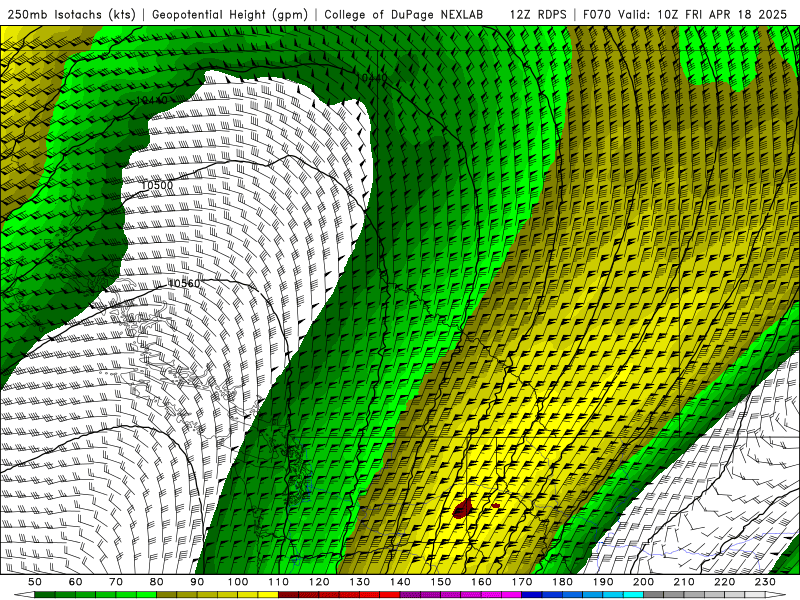Click the 140 knot scale label
The height and width of the screenshot is (600, 800).
tap(400, 582)
